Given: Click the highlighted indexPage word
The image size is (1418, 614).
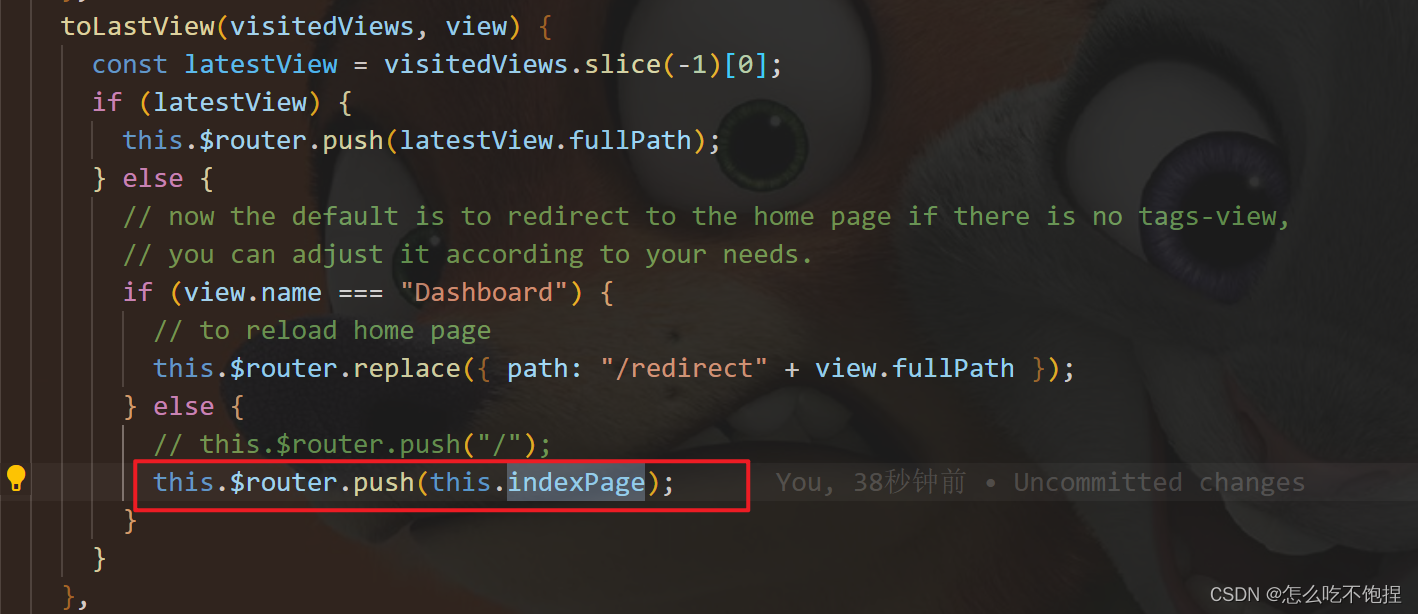Looking at the screenshot, I should [x=576, y=483].
